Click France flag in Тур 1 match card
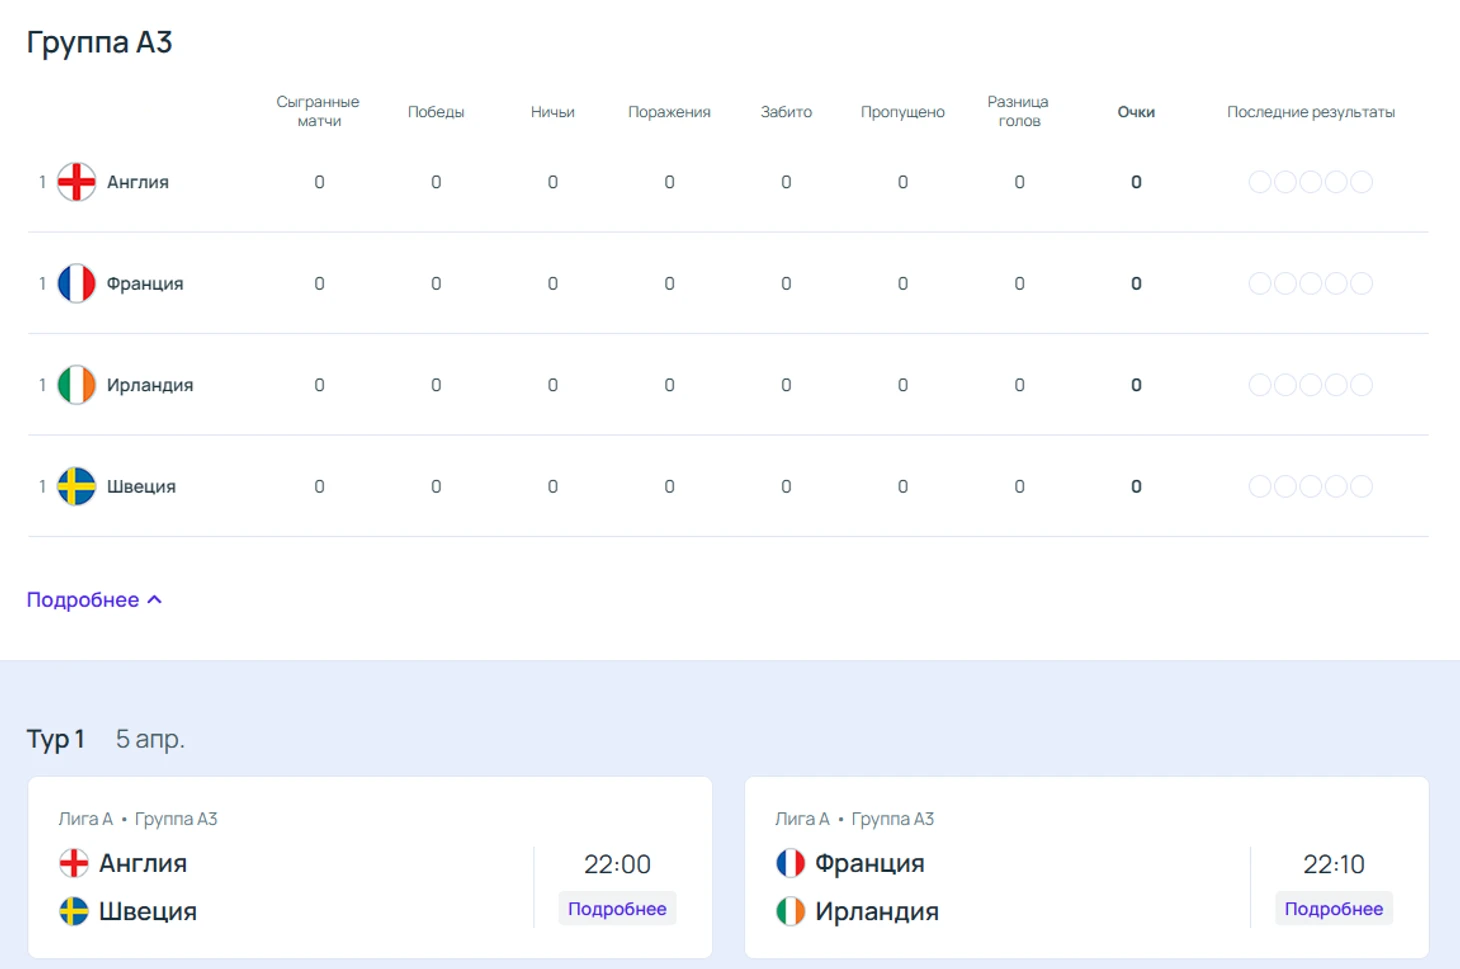The image size is (1460, 969). pyautogui.click(x=790, y=863)
